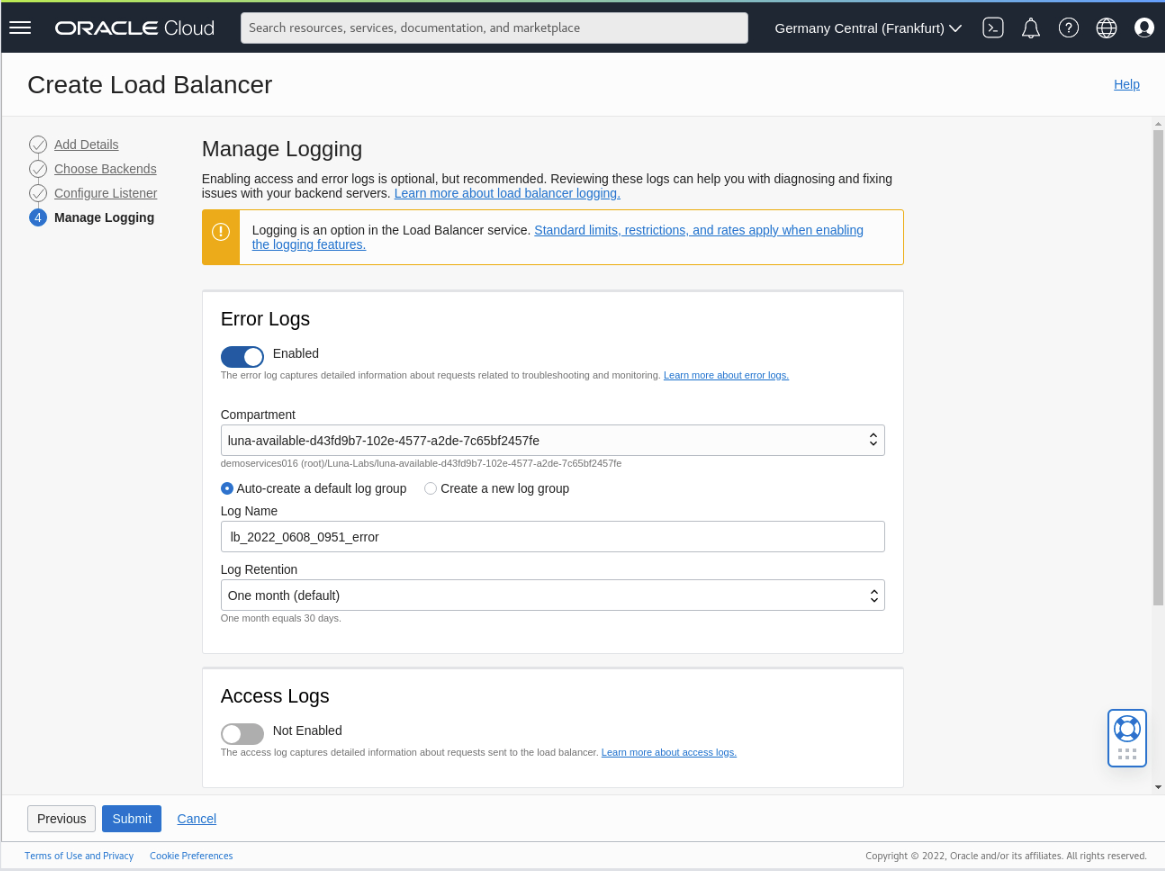Screen dimensions: 1165x871
Task: Navigate to the Choose Backends step
Action: pos(104,168)
